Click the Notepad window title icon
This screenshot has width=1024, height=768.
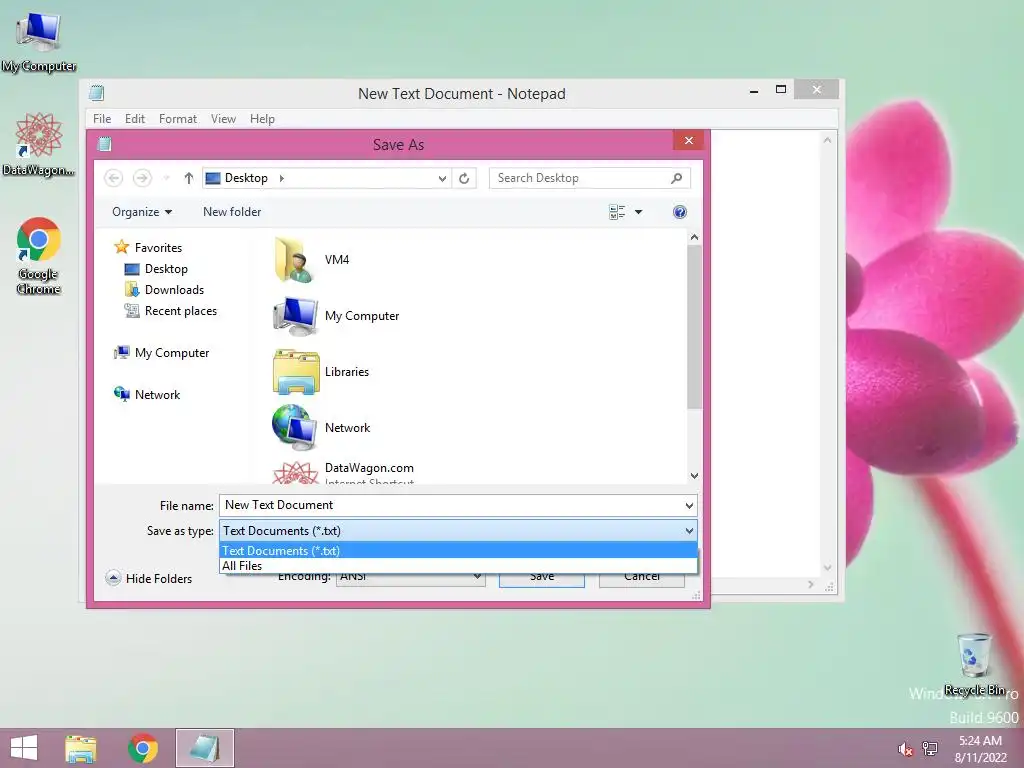coord(97,93)
